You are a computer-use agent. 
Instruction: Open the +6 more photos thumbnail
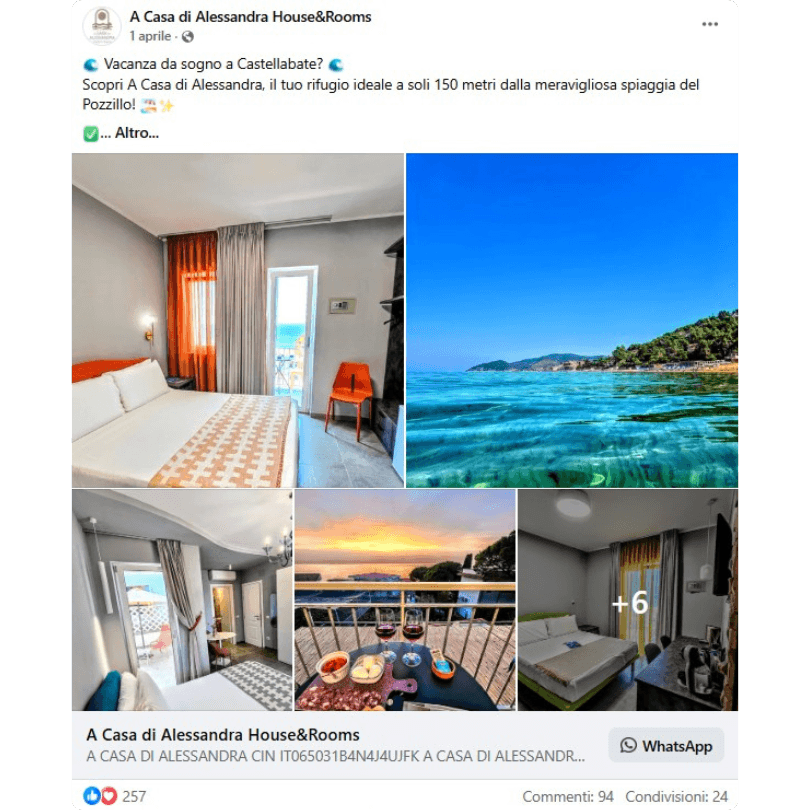pos(628,600)
